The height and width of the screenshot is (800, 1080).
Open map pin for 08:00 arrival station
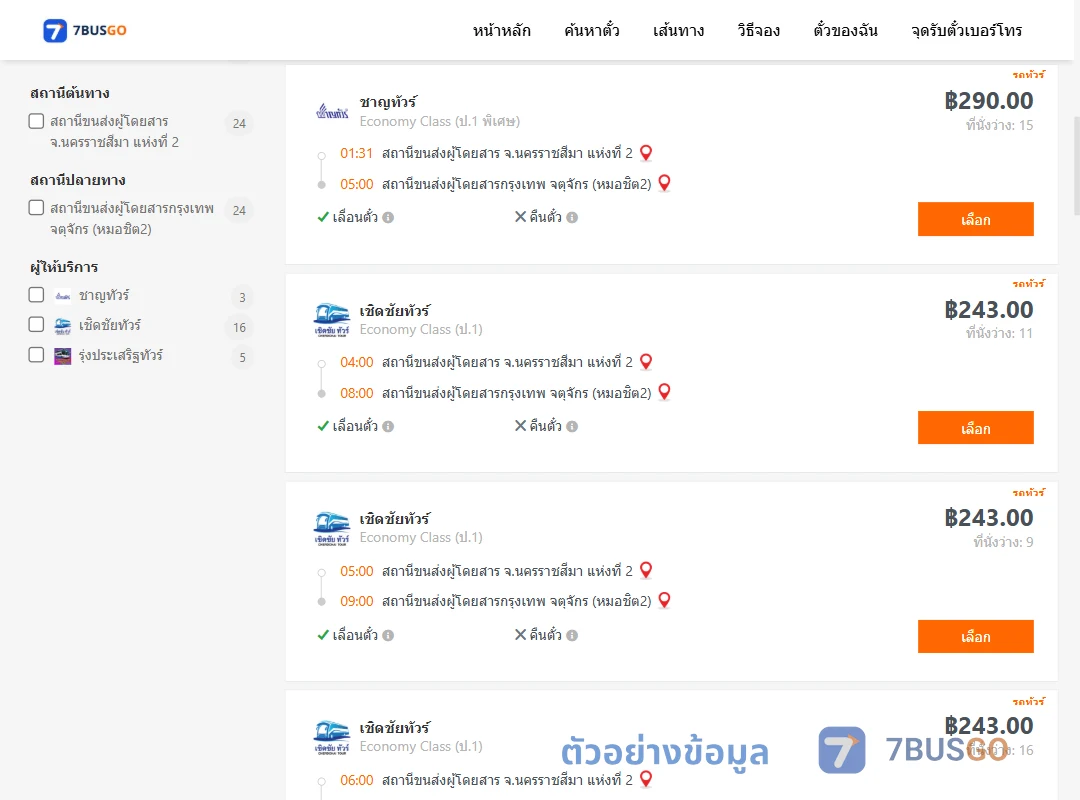click(665, 391)
